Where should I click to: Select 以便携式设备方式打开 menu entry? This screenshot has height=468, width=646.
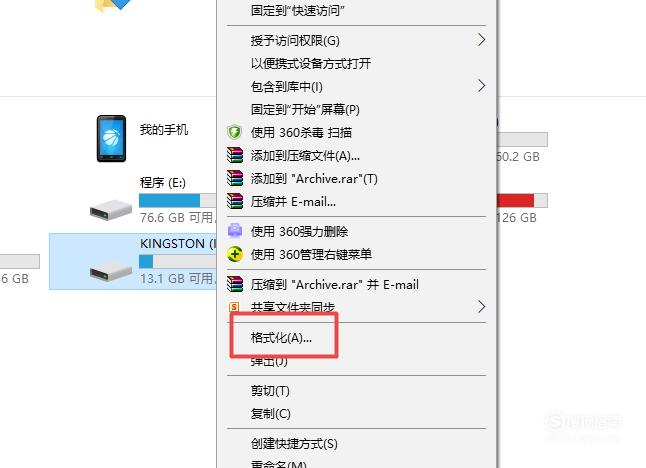tap(311, 63)
